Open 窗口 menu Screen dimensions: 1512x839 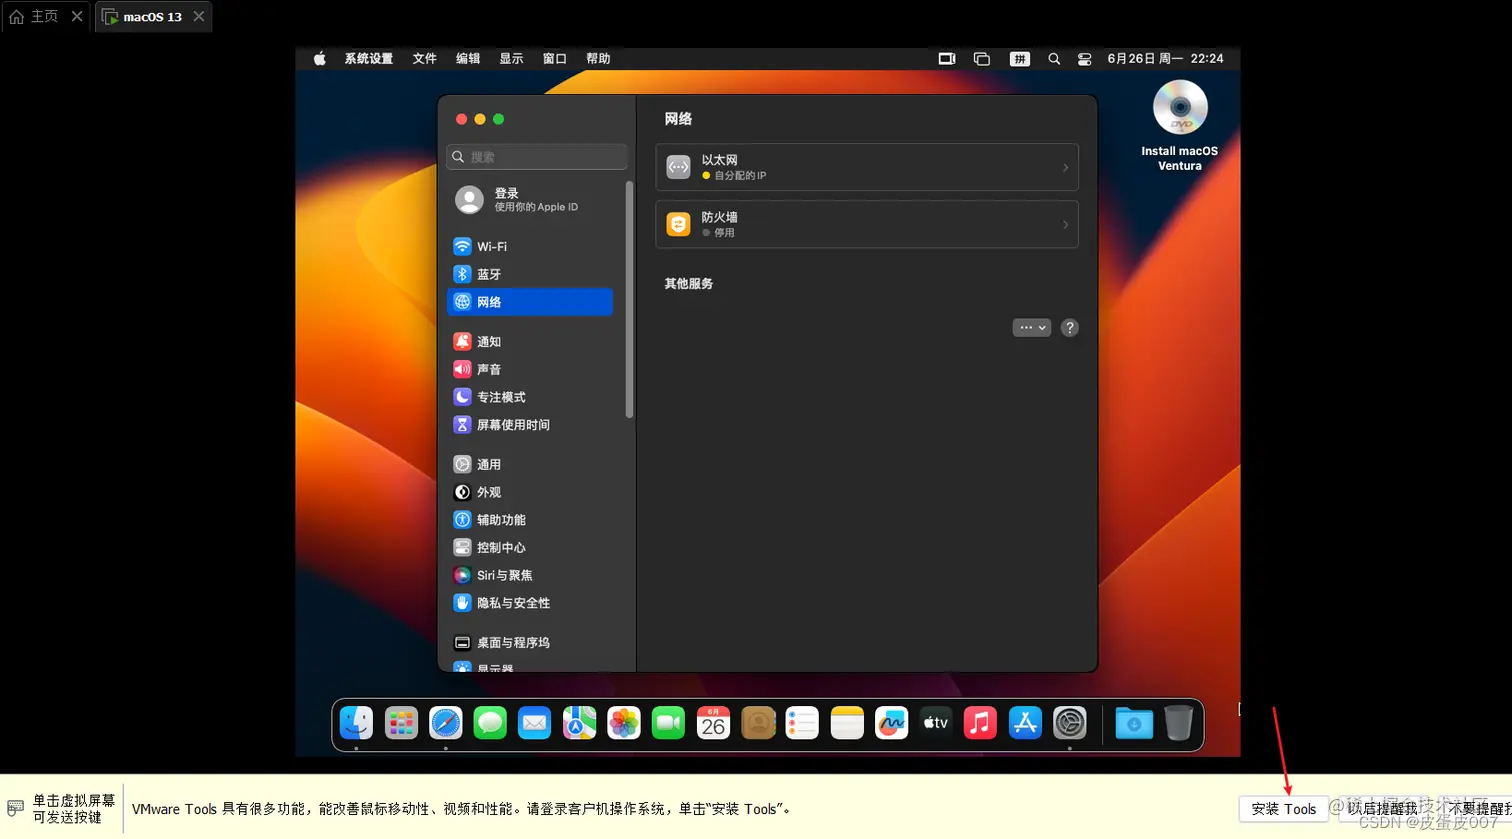point(555,59)
